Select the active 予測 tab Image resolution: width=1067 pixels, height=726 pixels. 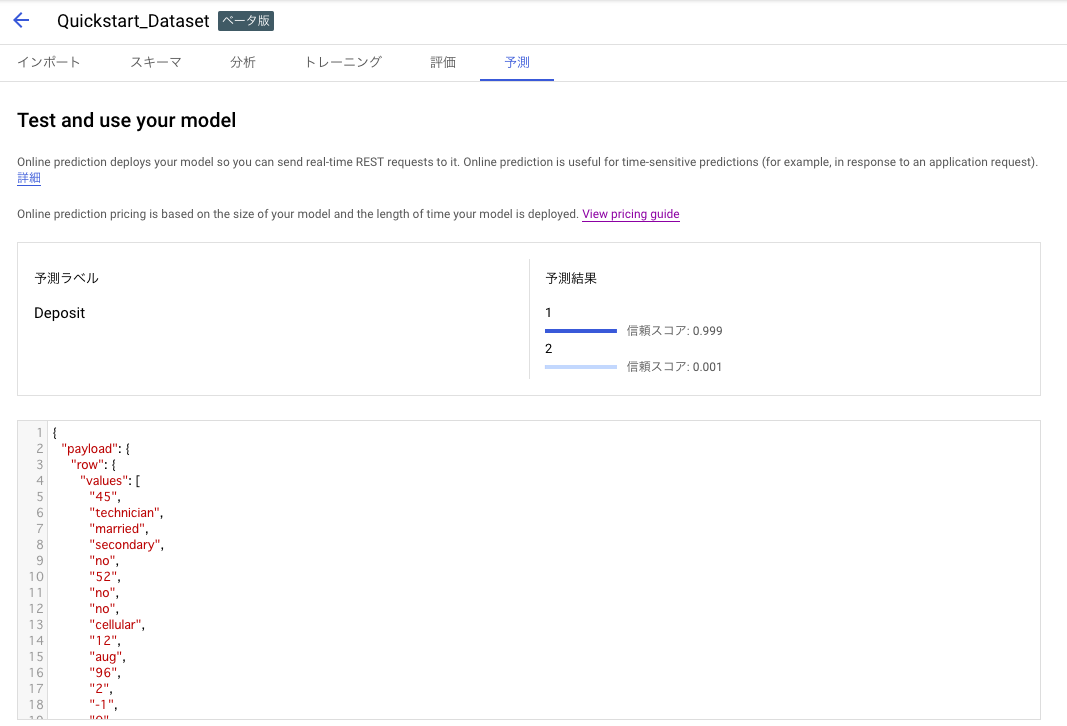tap(516, 61)
